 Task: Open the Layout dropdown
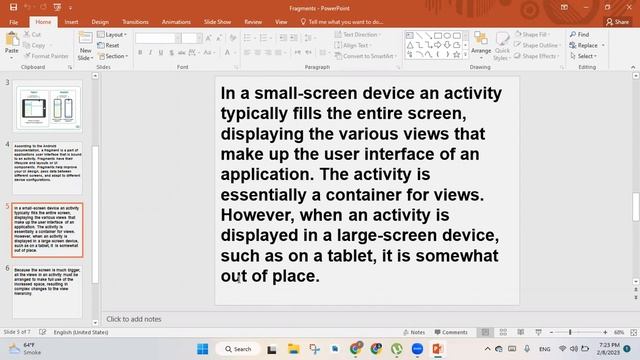pos(112,35)
